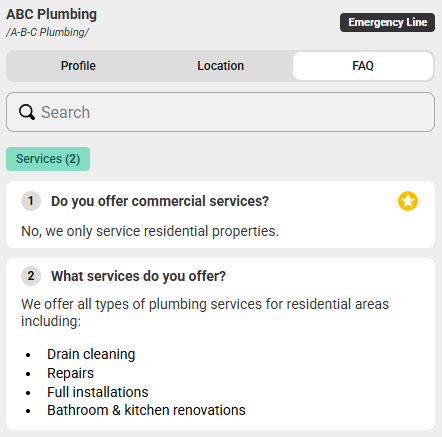Click the number 2 badge
442x437 pixels.
coord(31,276)
